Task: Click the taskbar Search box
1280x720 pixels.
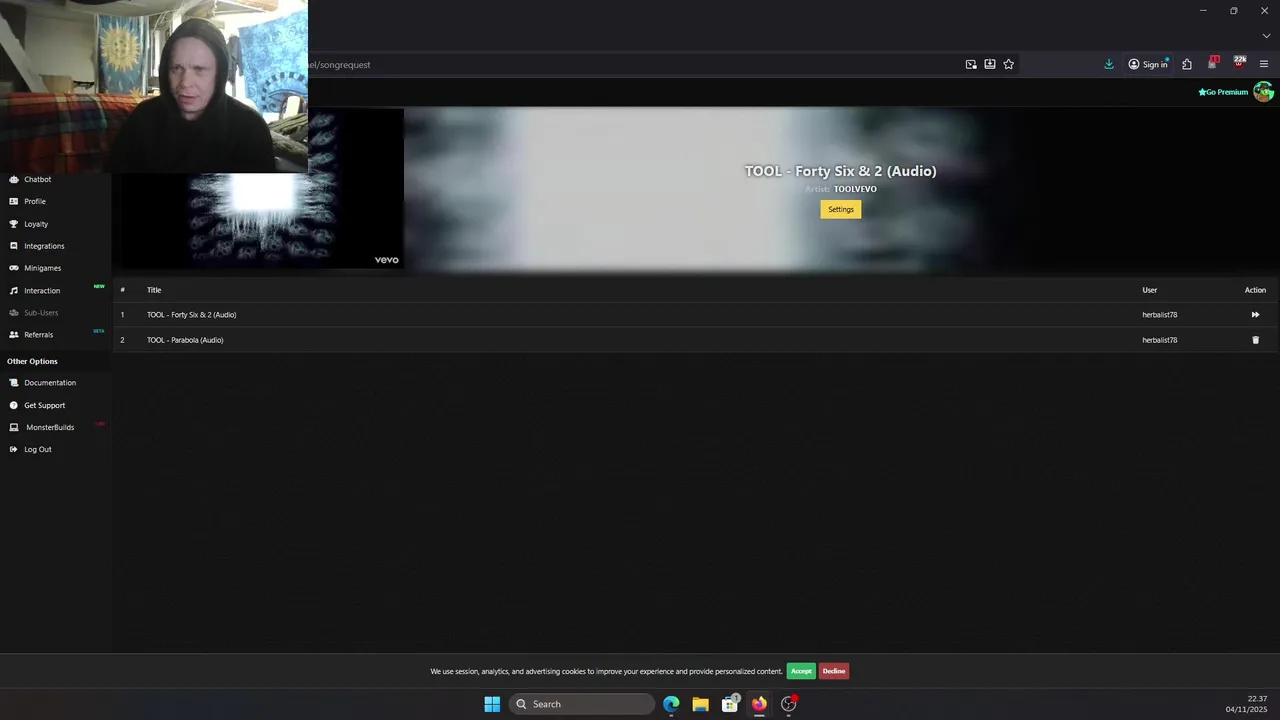Action: [582, 704]
